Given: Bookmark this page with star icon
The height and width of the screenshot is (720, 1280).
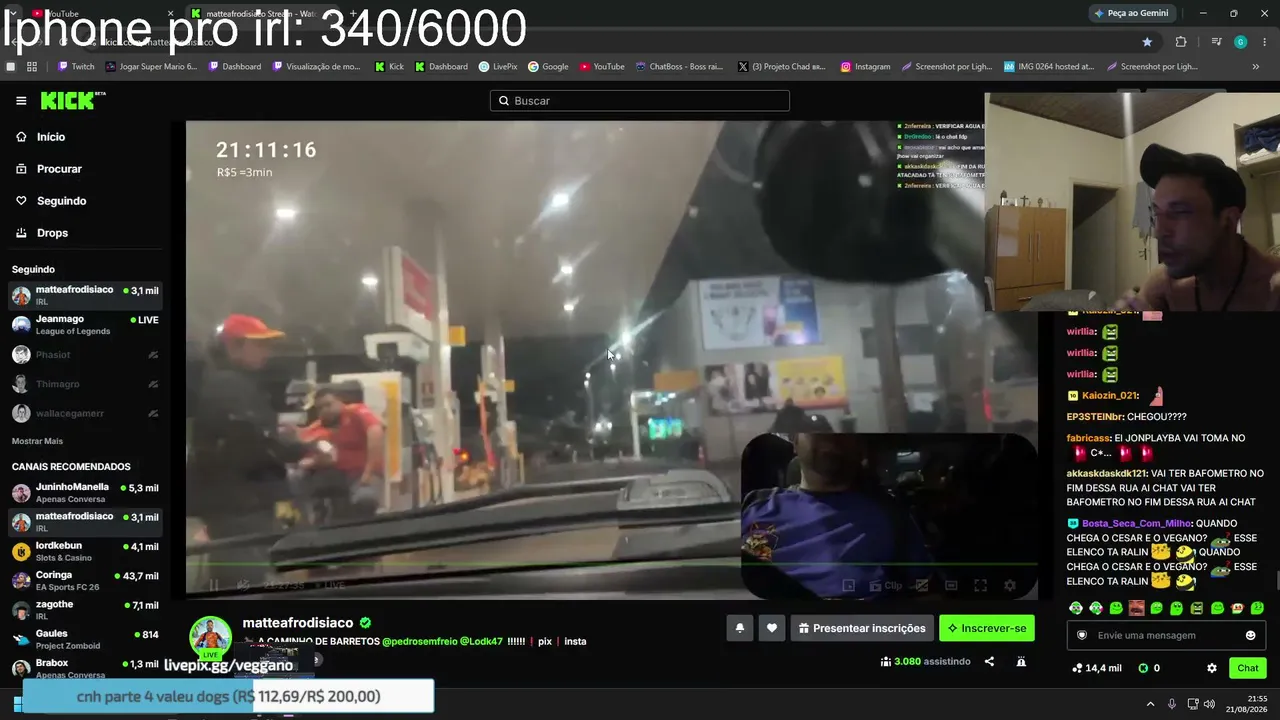Looking at the screenshot, I should (x=1147, y=42).
